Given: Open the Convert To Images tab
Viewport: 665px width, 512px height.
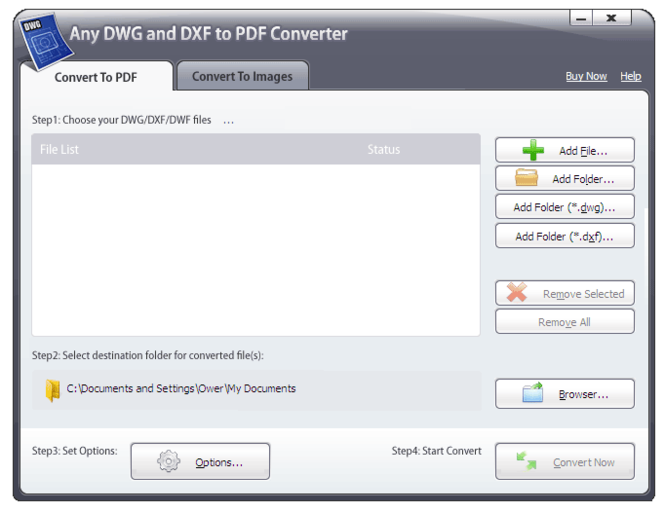Looking at the screenshot, I should (242, 76).
